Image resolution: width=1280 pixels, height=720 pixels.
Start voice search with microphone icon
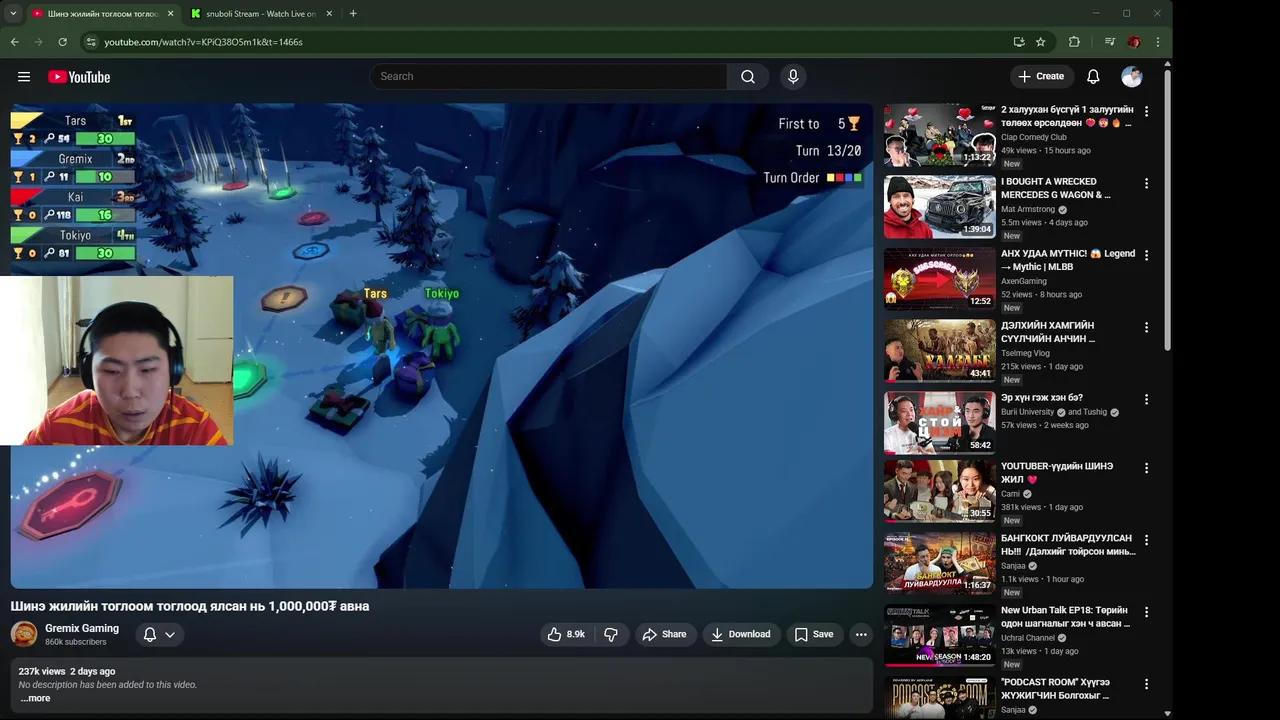pyautogui.click(x=793, y=77)
